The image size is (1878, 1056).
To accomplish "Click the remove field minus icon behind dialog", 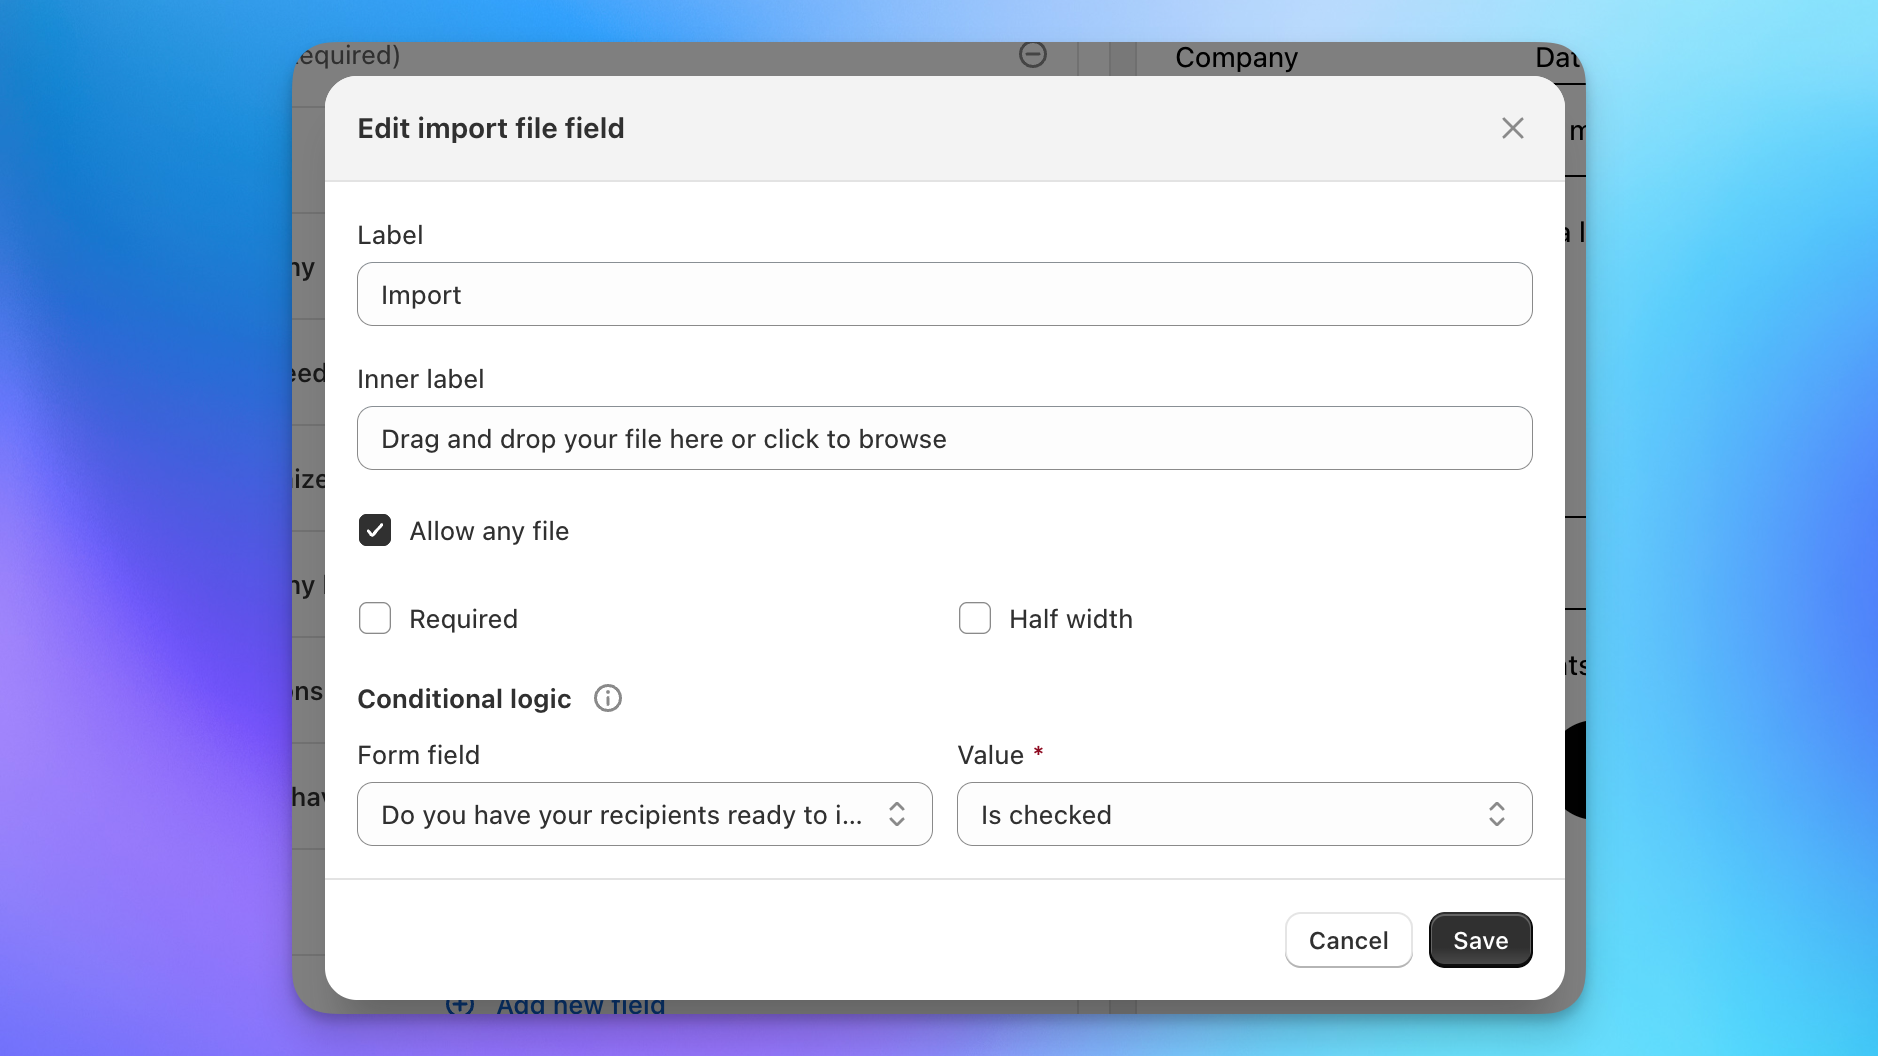I will click(x=1033, y=54).
